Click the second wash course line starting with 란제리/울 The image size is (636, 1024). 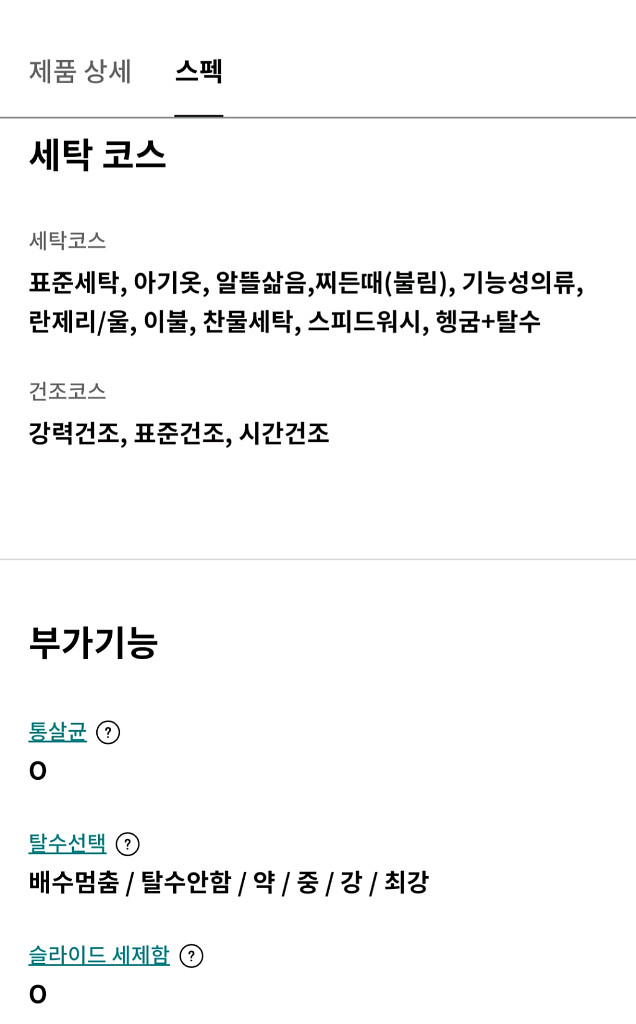(x=285, y=322)
